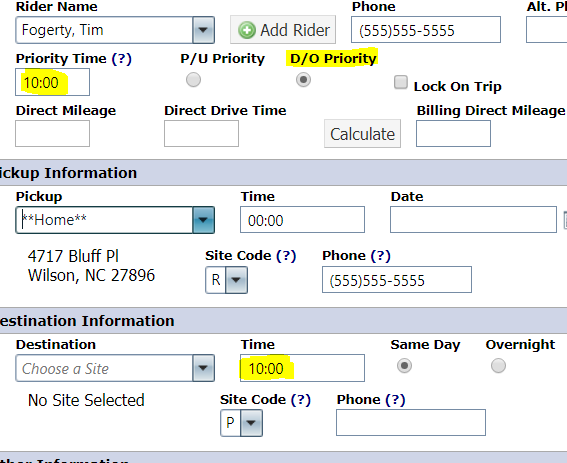Click the pickup Date input field
This screenshot has width=567, height=463.
tap(473, 220)
